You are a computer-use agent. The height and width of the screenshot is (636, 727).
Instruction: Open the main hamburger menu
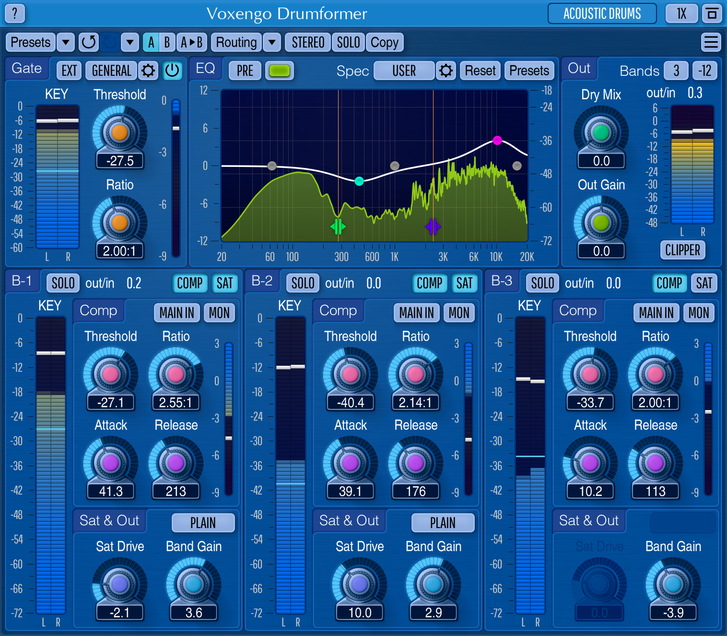[711, 42]
